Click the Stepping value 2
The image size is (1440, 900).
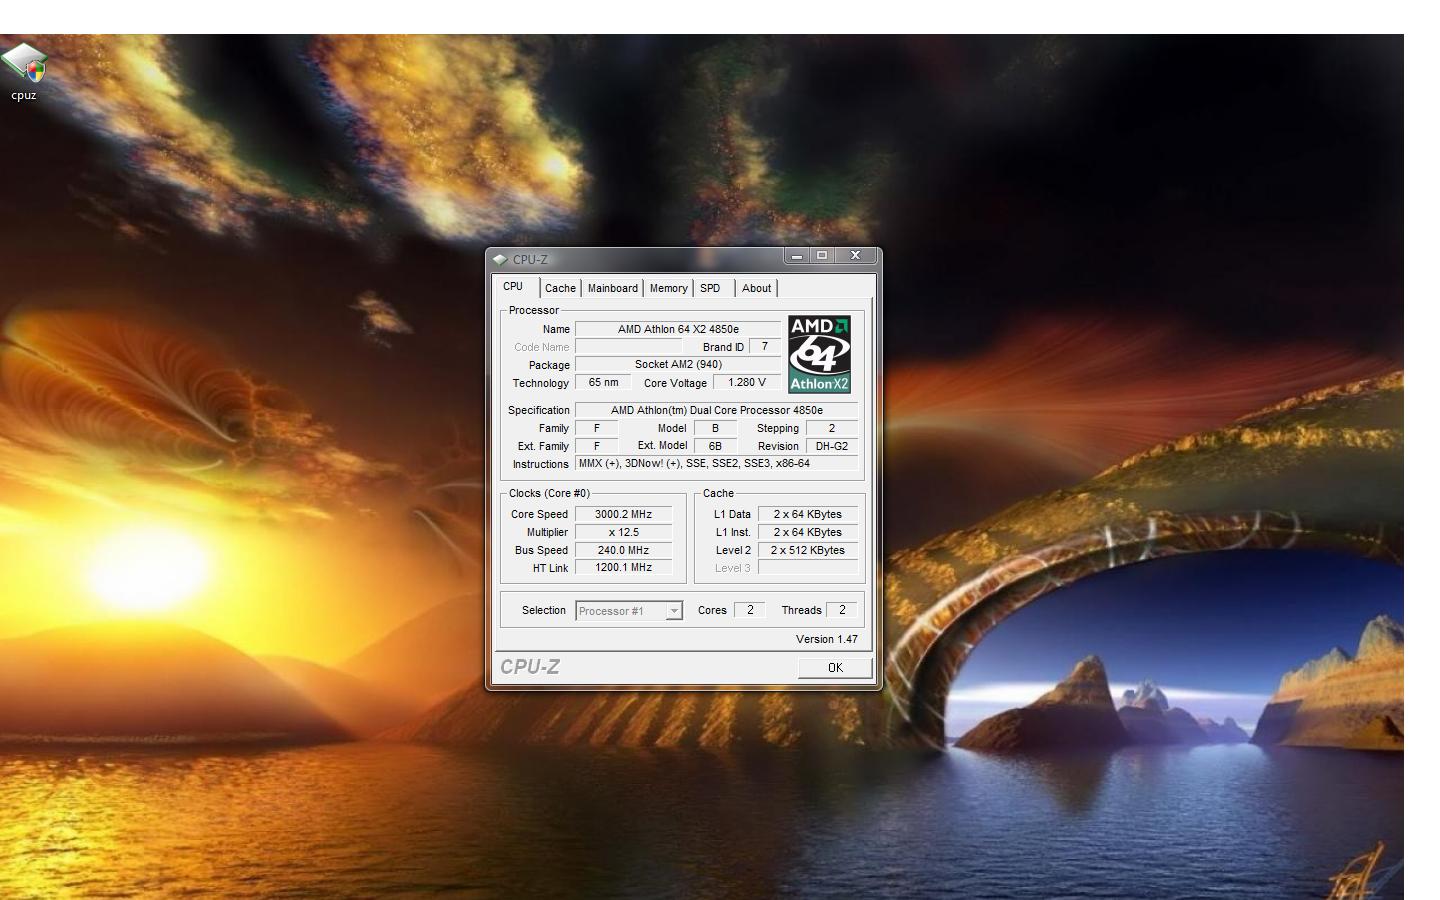[831, 428]
